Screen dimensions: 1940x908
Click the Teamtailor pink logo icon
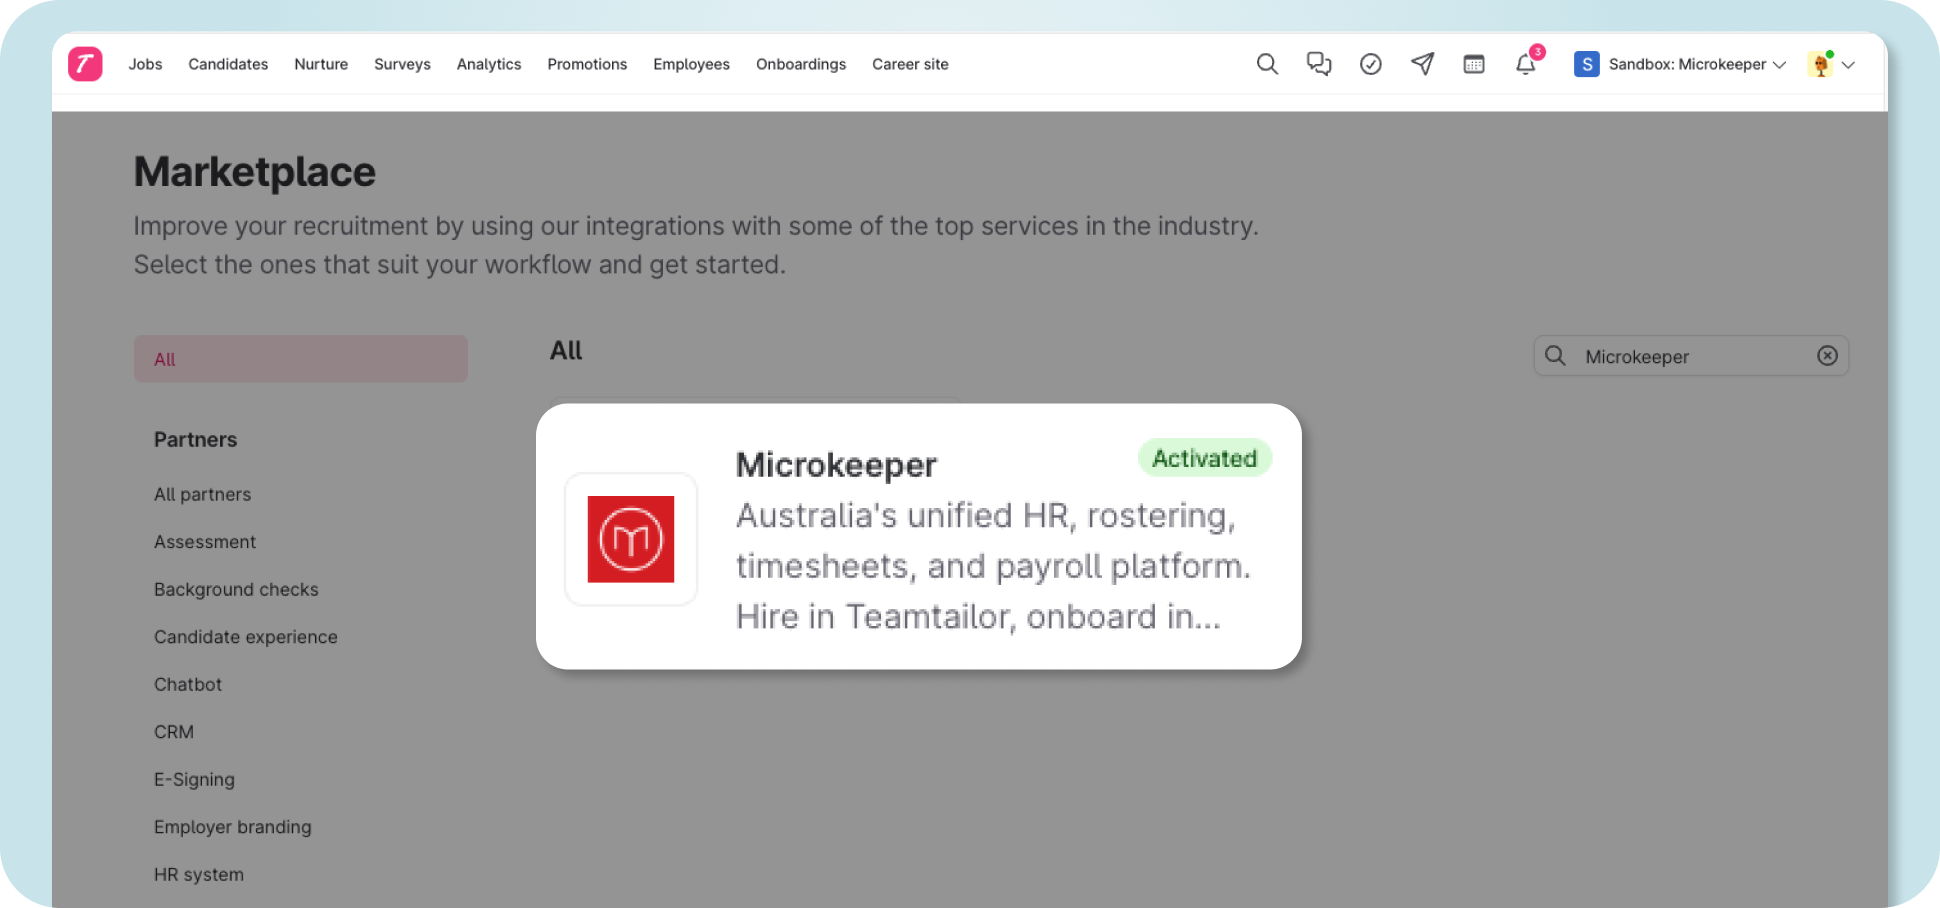[85, 64]
